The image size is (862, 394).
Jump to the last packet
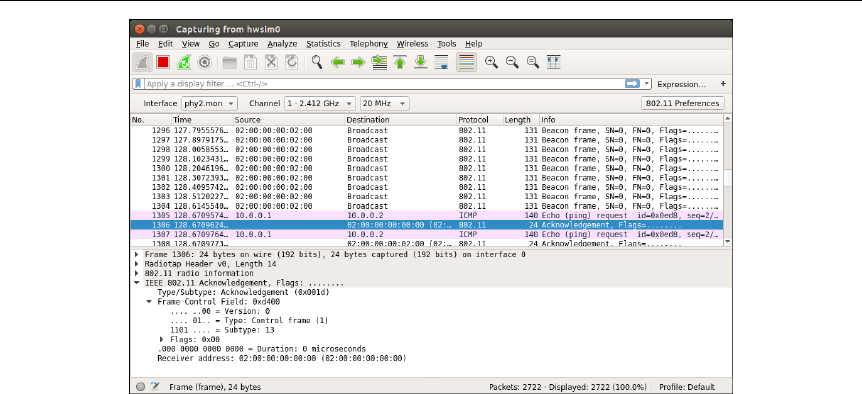tap(421, 62)
